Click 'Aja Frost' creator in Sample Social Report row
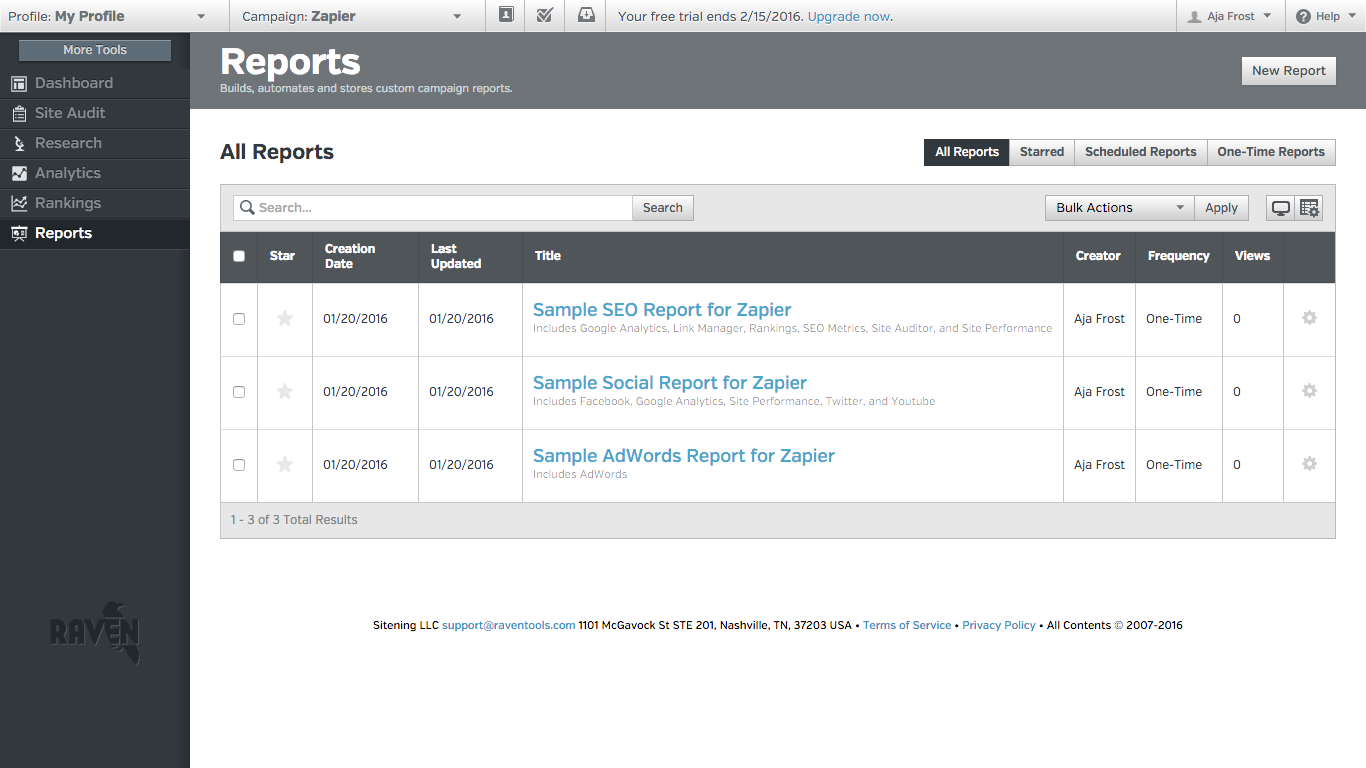The image size is (1366, 768). coord(1100,392)
